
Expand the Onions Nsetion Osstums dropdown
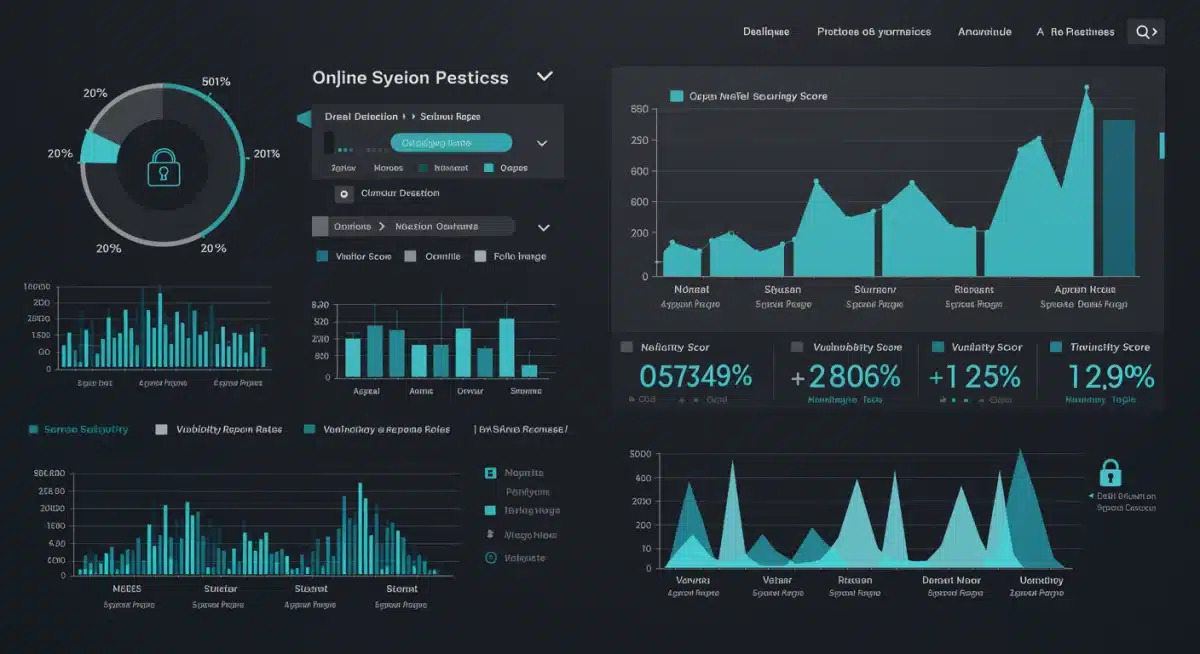click(543, 226)
